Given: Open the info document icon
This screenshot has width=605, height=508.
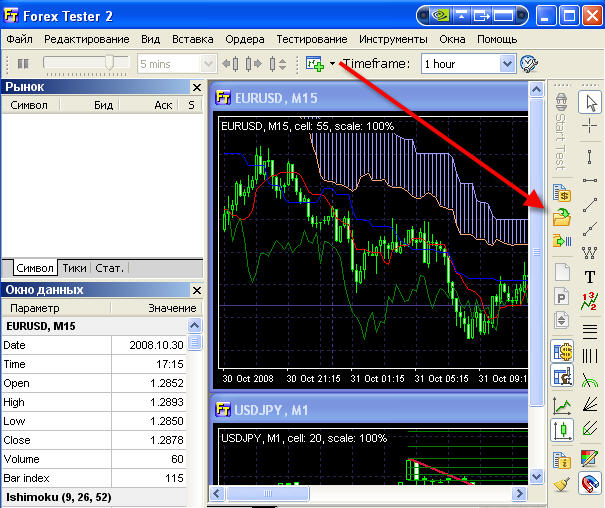Looking at the screenshot, I should 562,460.
